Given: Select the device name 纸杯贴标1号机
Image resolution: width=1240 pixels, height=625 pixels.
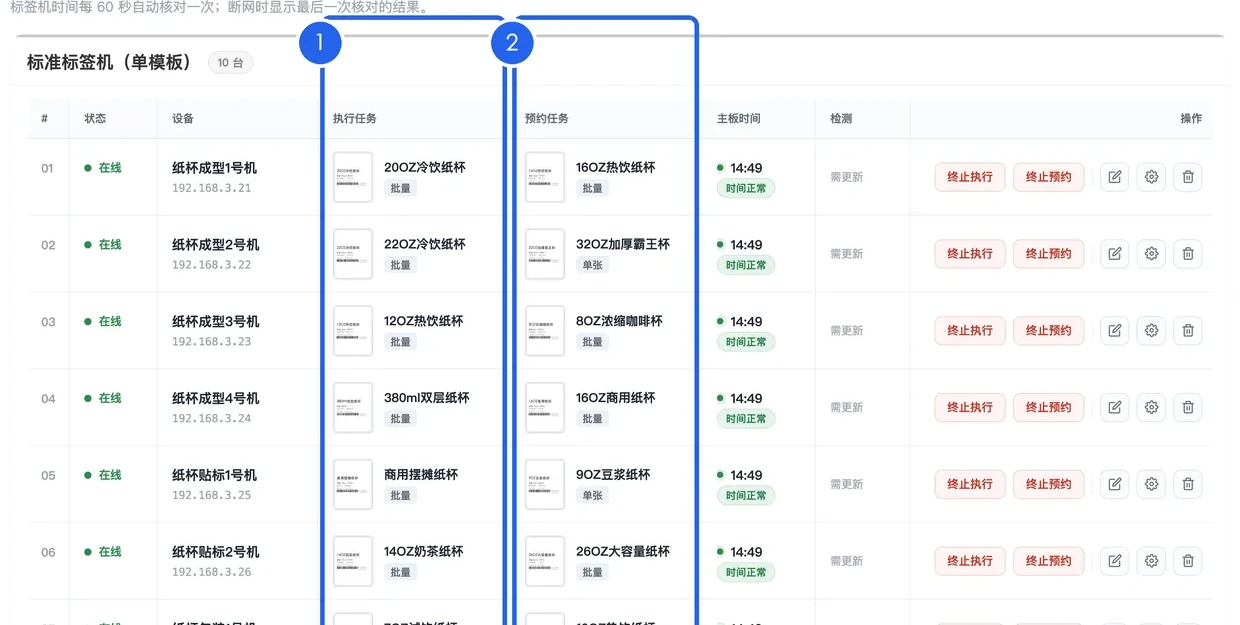Looking at the screenshot, I should 215,475.
